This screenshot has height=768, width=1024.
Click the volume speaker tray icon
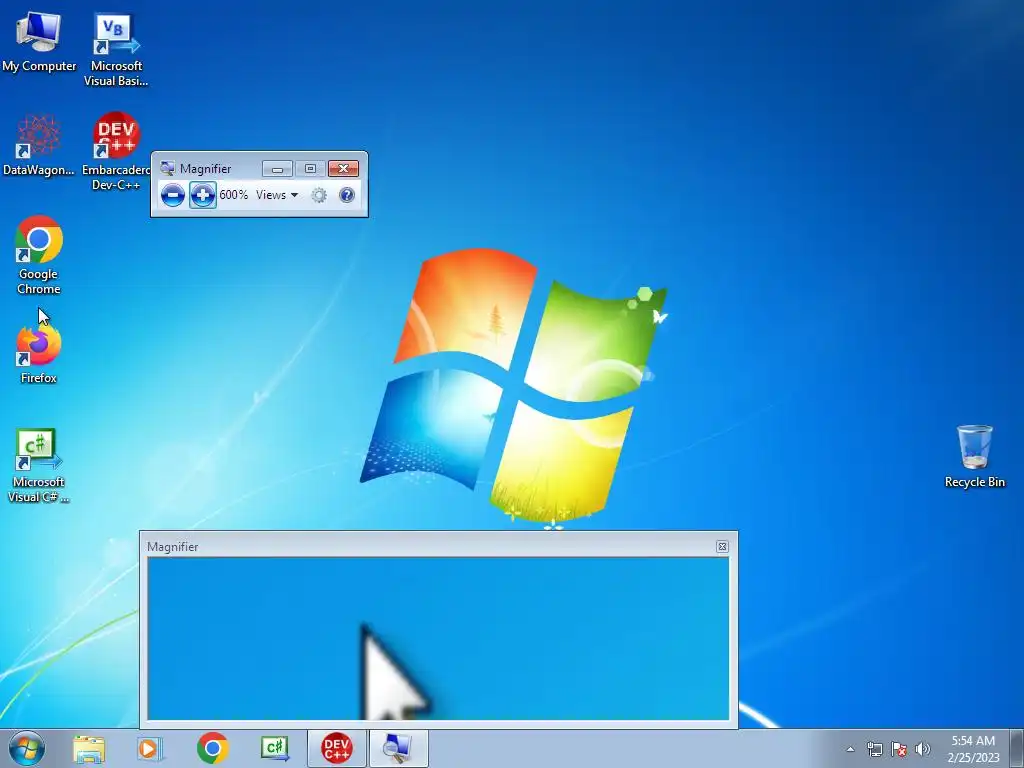coord(923,750)
